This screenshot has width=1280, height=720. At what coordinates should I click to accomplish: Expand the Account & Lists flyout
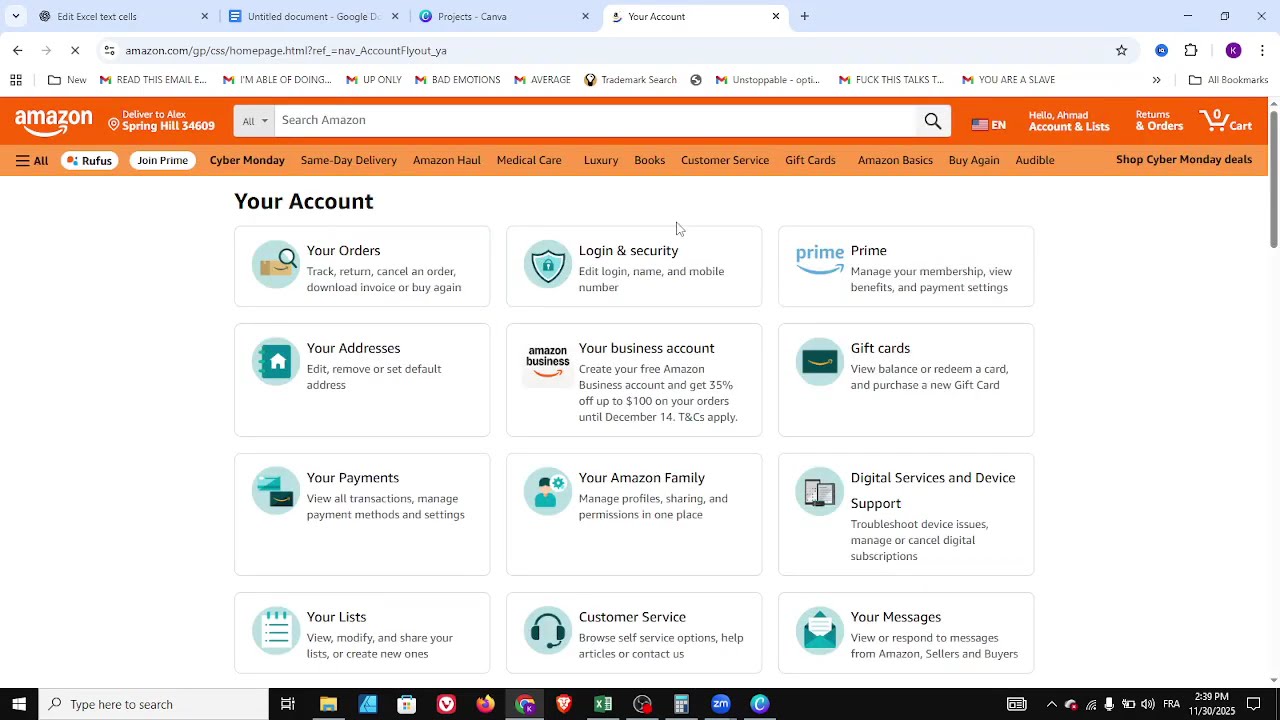1068,121
